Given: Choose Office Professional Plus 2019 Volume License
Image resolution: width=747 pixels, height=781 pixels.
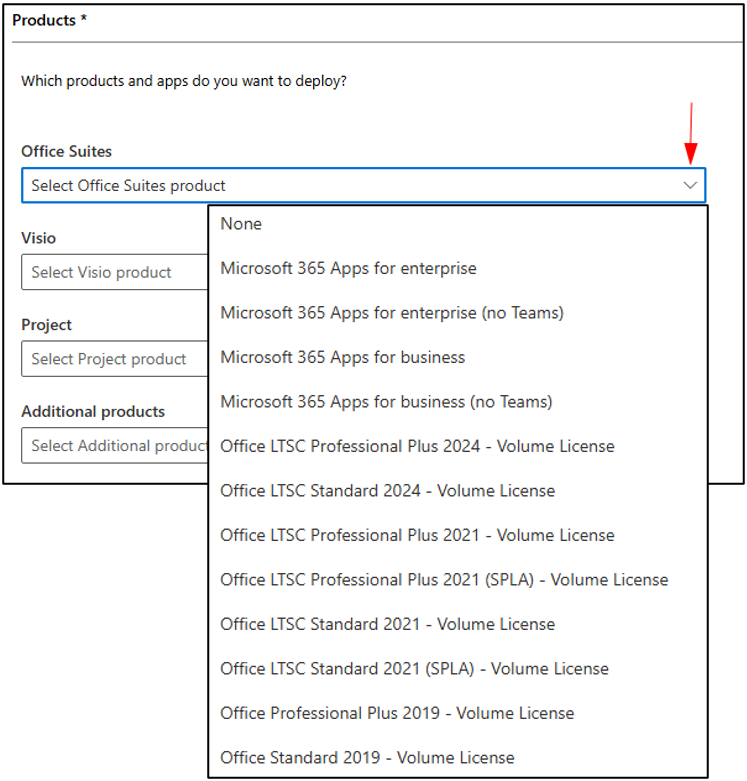Looking at the screenshot, I should tap(458, 713).
